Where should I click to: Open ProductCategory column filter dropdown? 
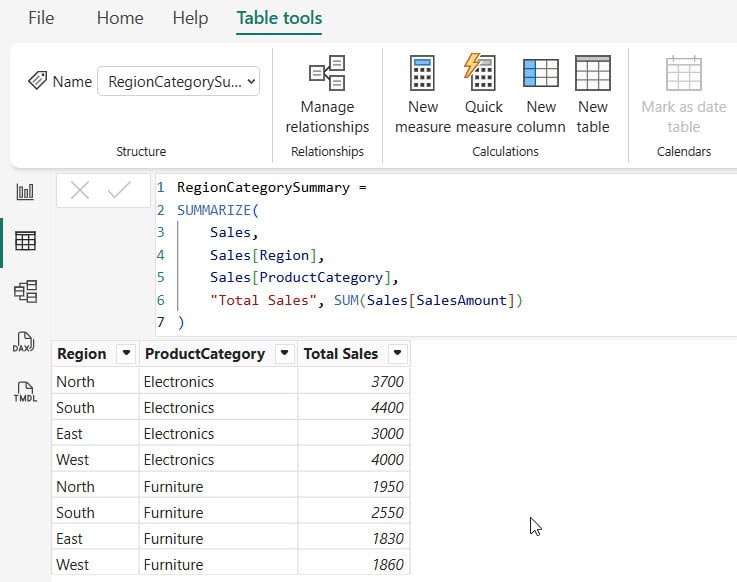pyautogui.click(x=284, y=353)
